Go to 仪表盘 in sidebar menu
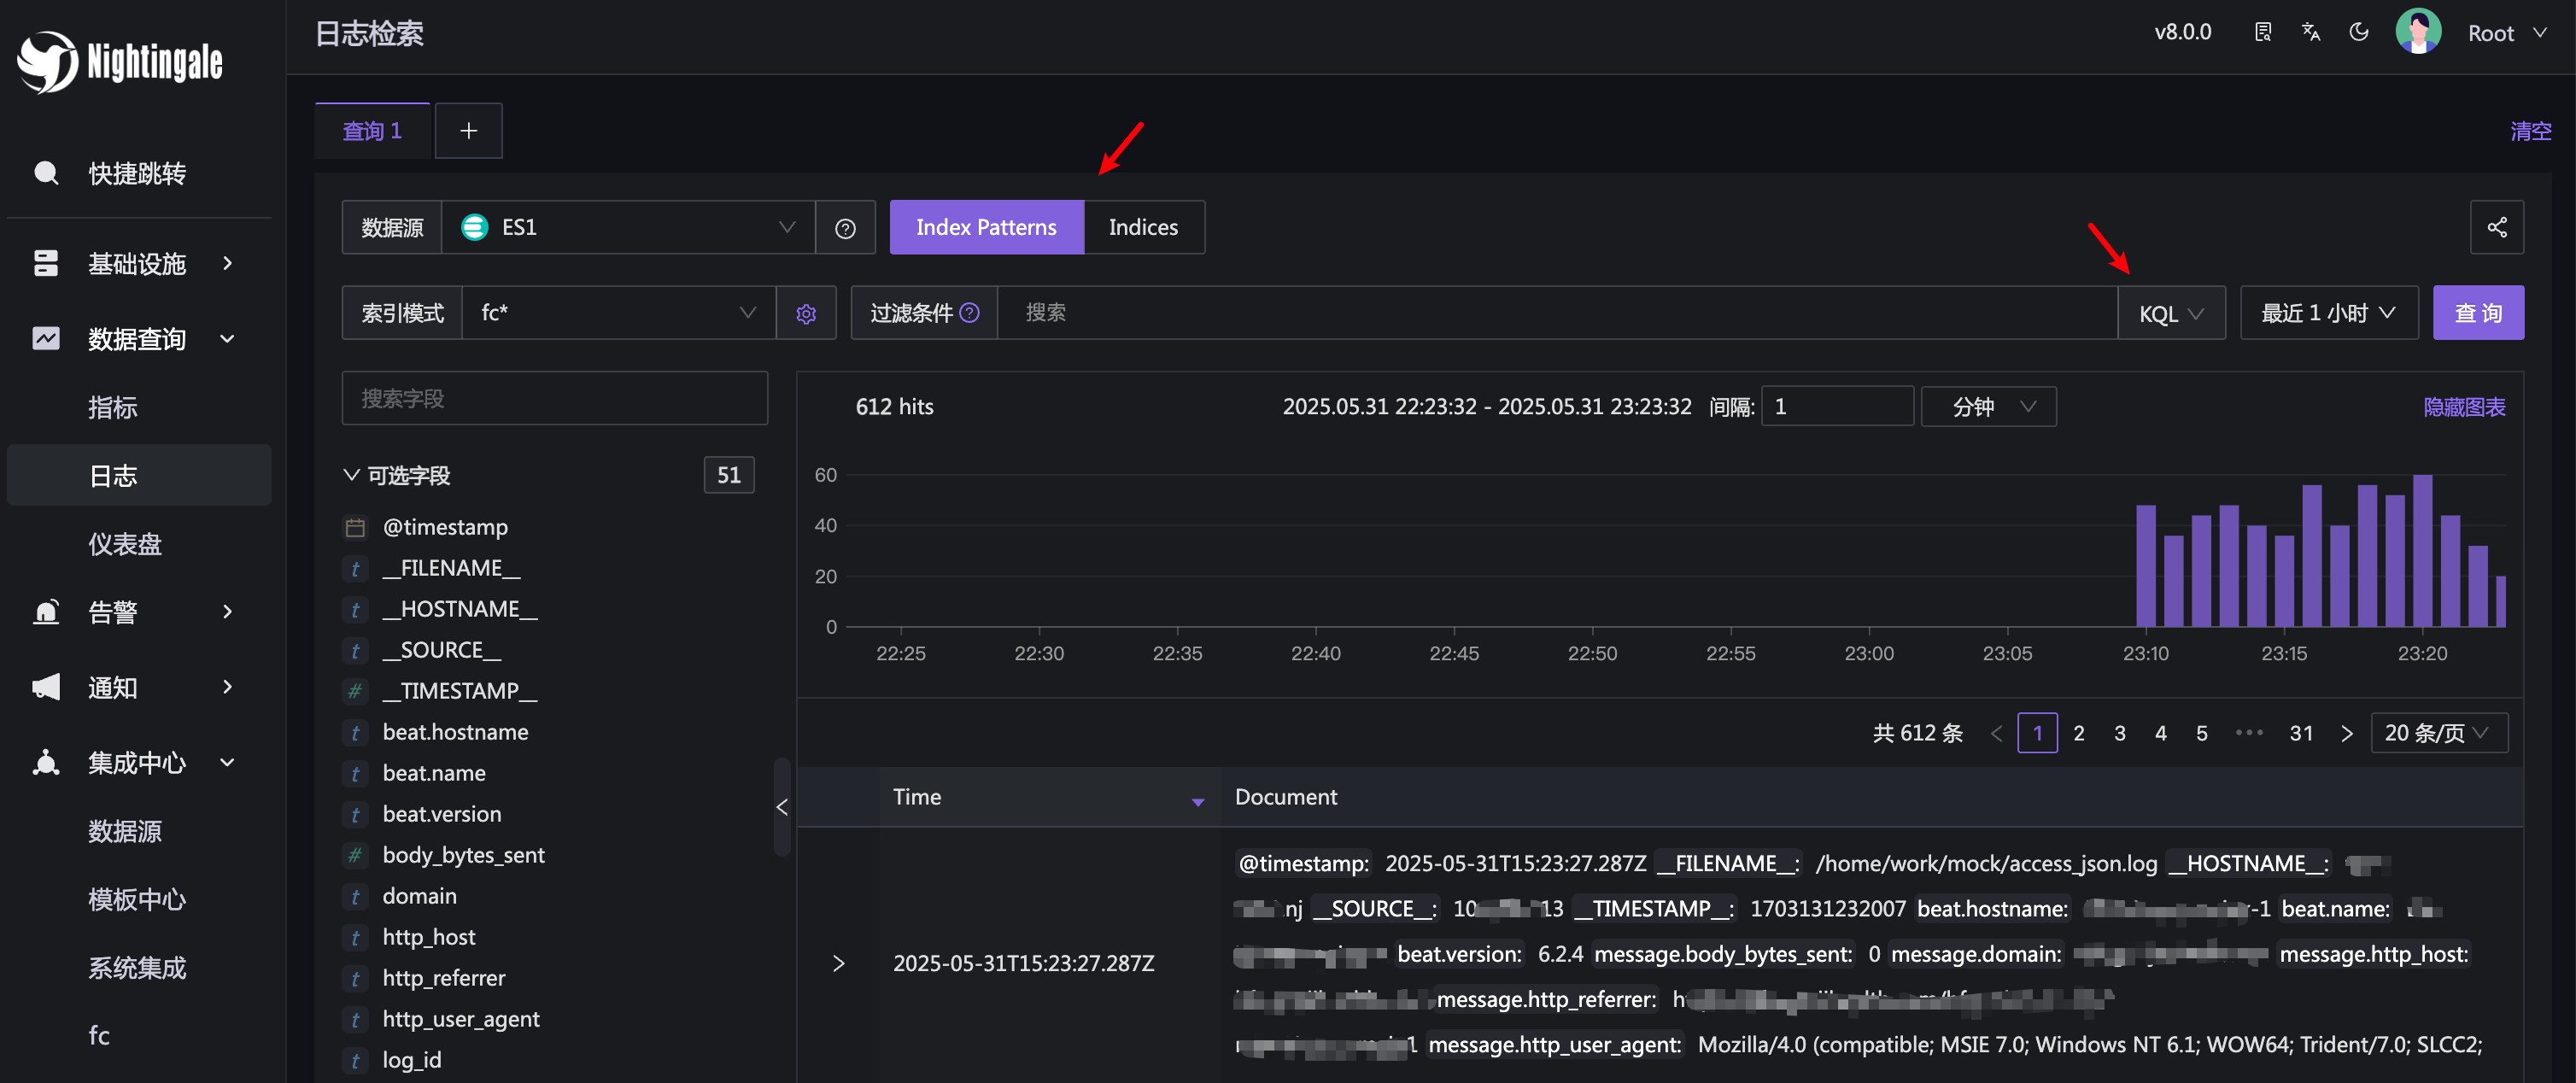 click(x=125, y=543)
